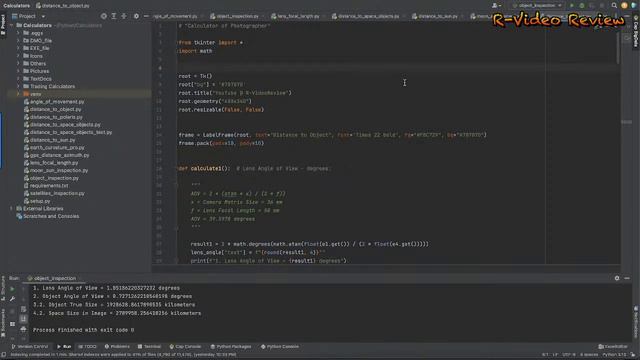
Task: Rerun program with green arrow in Run panel
Action: 12,289
